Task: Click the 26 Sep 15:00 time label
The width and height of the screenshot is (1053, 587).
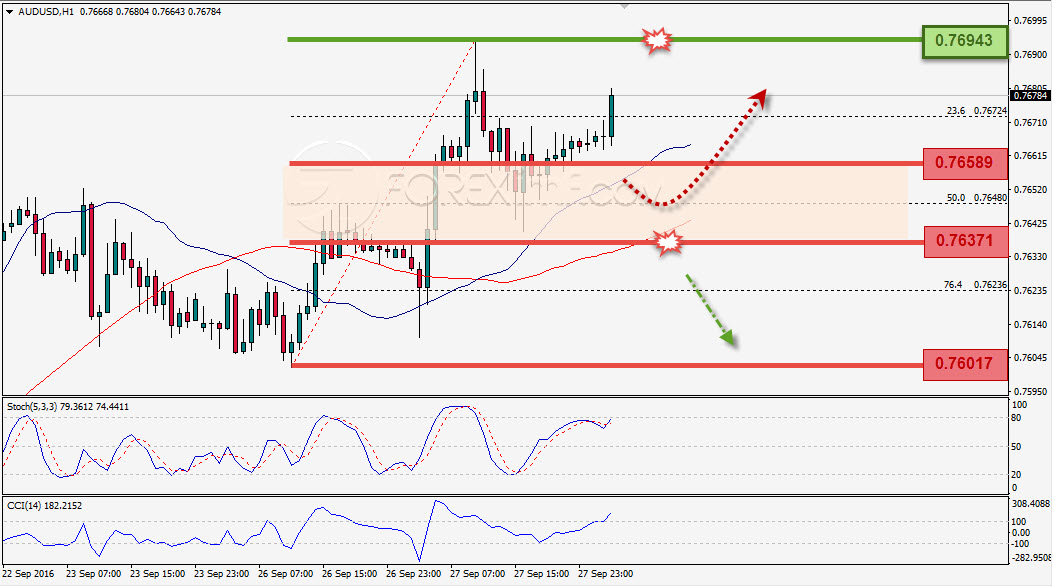Action: pyautogui.click(x=349, y=574)
